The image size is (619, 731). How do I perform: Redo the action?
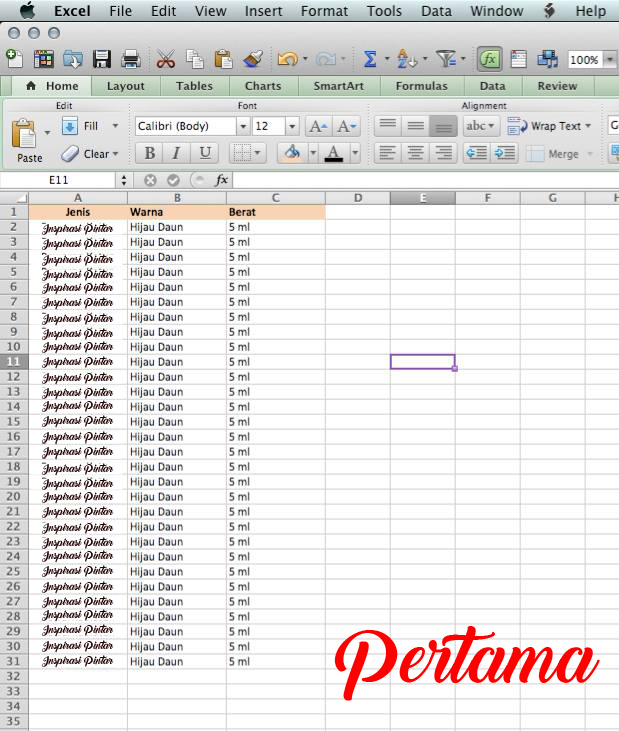(x=326, y=59)
